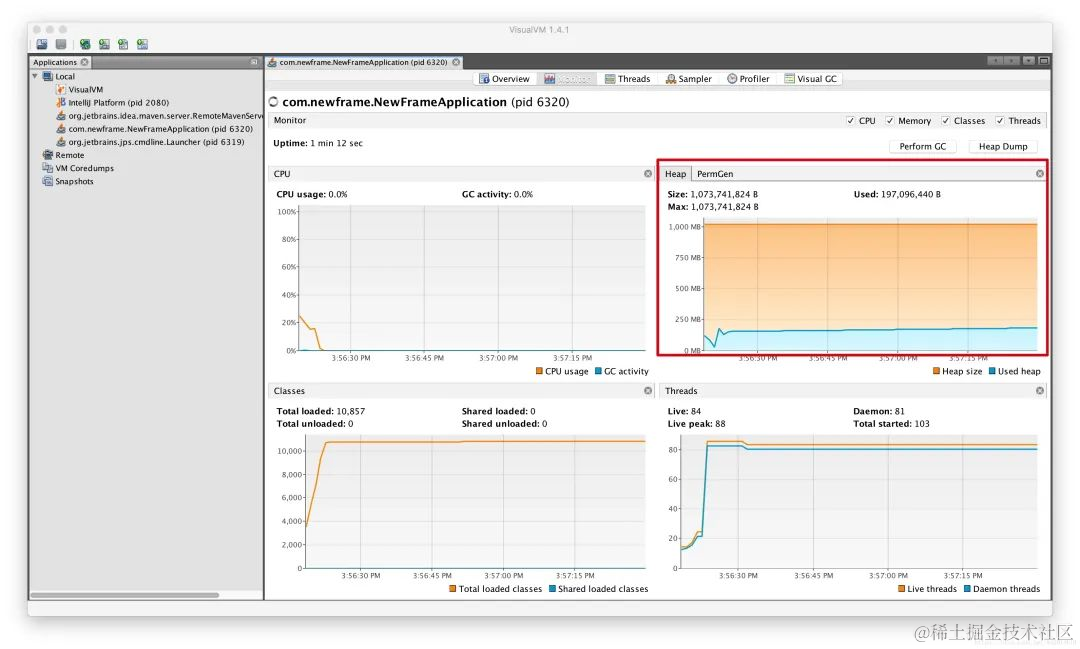The width and height of the screenshot is (1080, 649).
Task: Open the Sampler tab
Action: coord(689,79)
